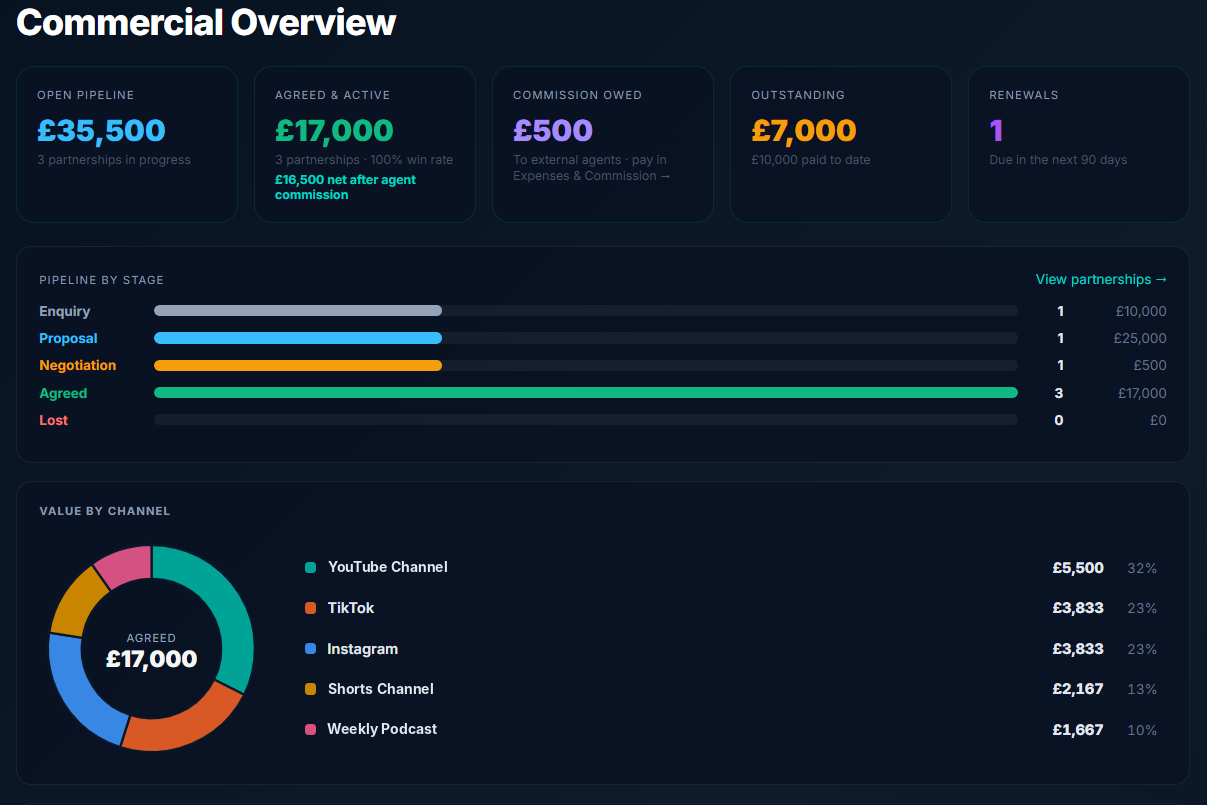Select the Enquiry stage label
This screenshot has width=1207, height=805.
click(65, 312)
